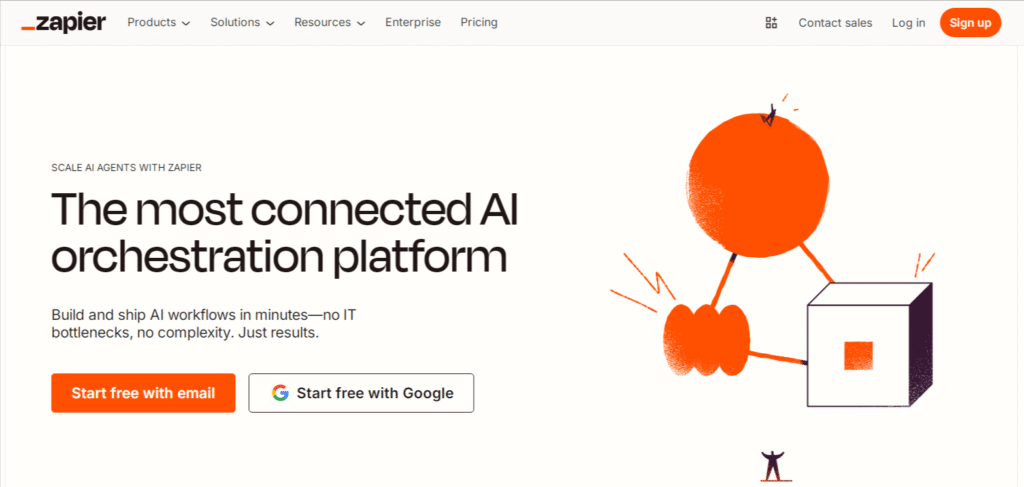
Task: Click Start free with Google
Action: click(361, 393)
